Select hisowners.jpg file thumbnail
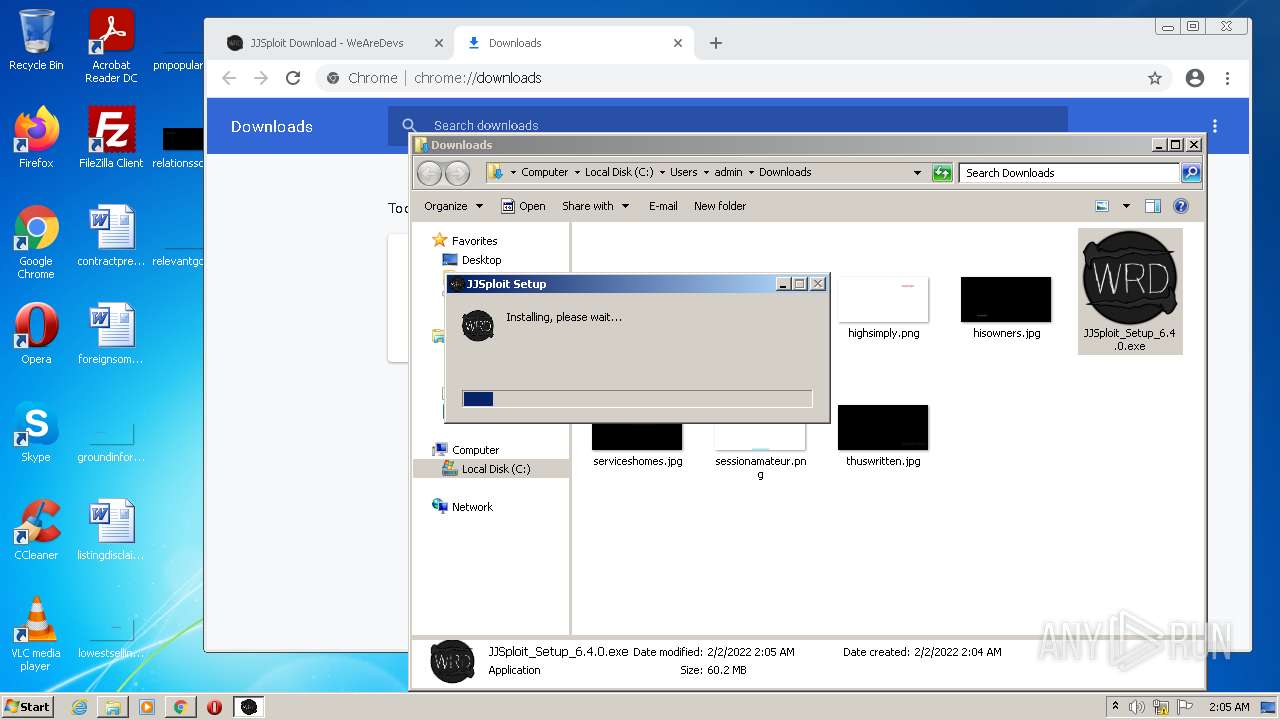This screenshot has width=1280, height=720. pos(1006,300)
